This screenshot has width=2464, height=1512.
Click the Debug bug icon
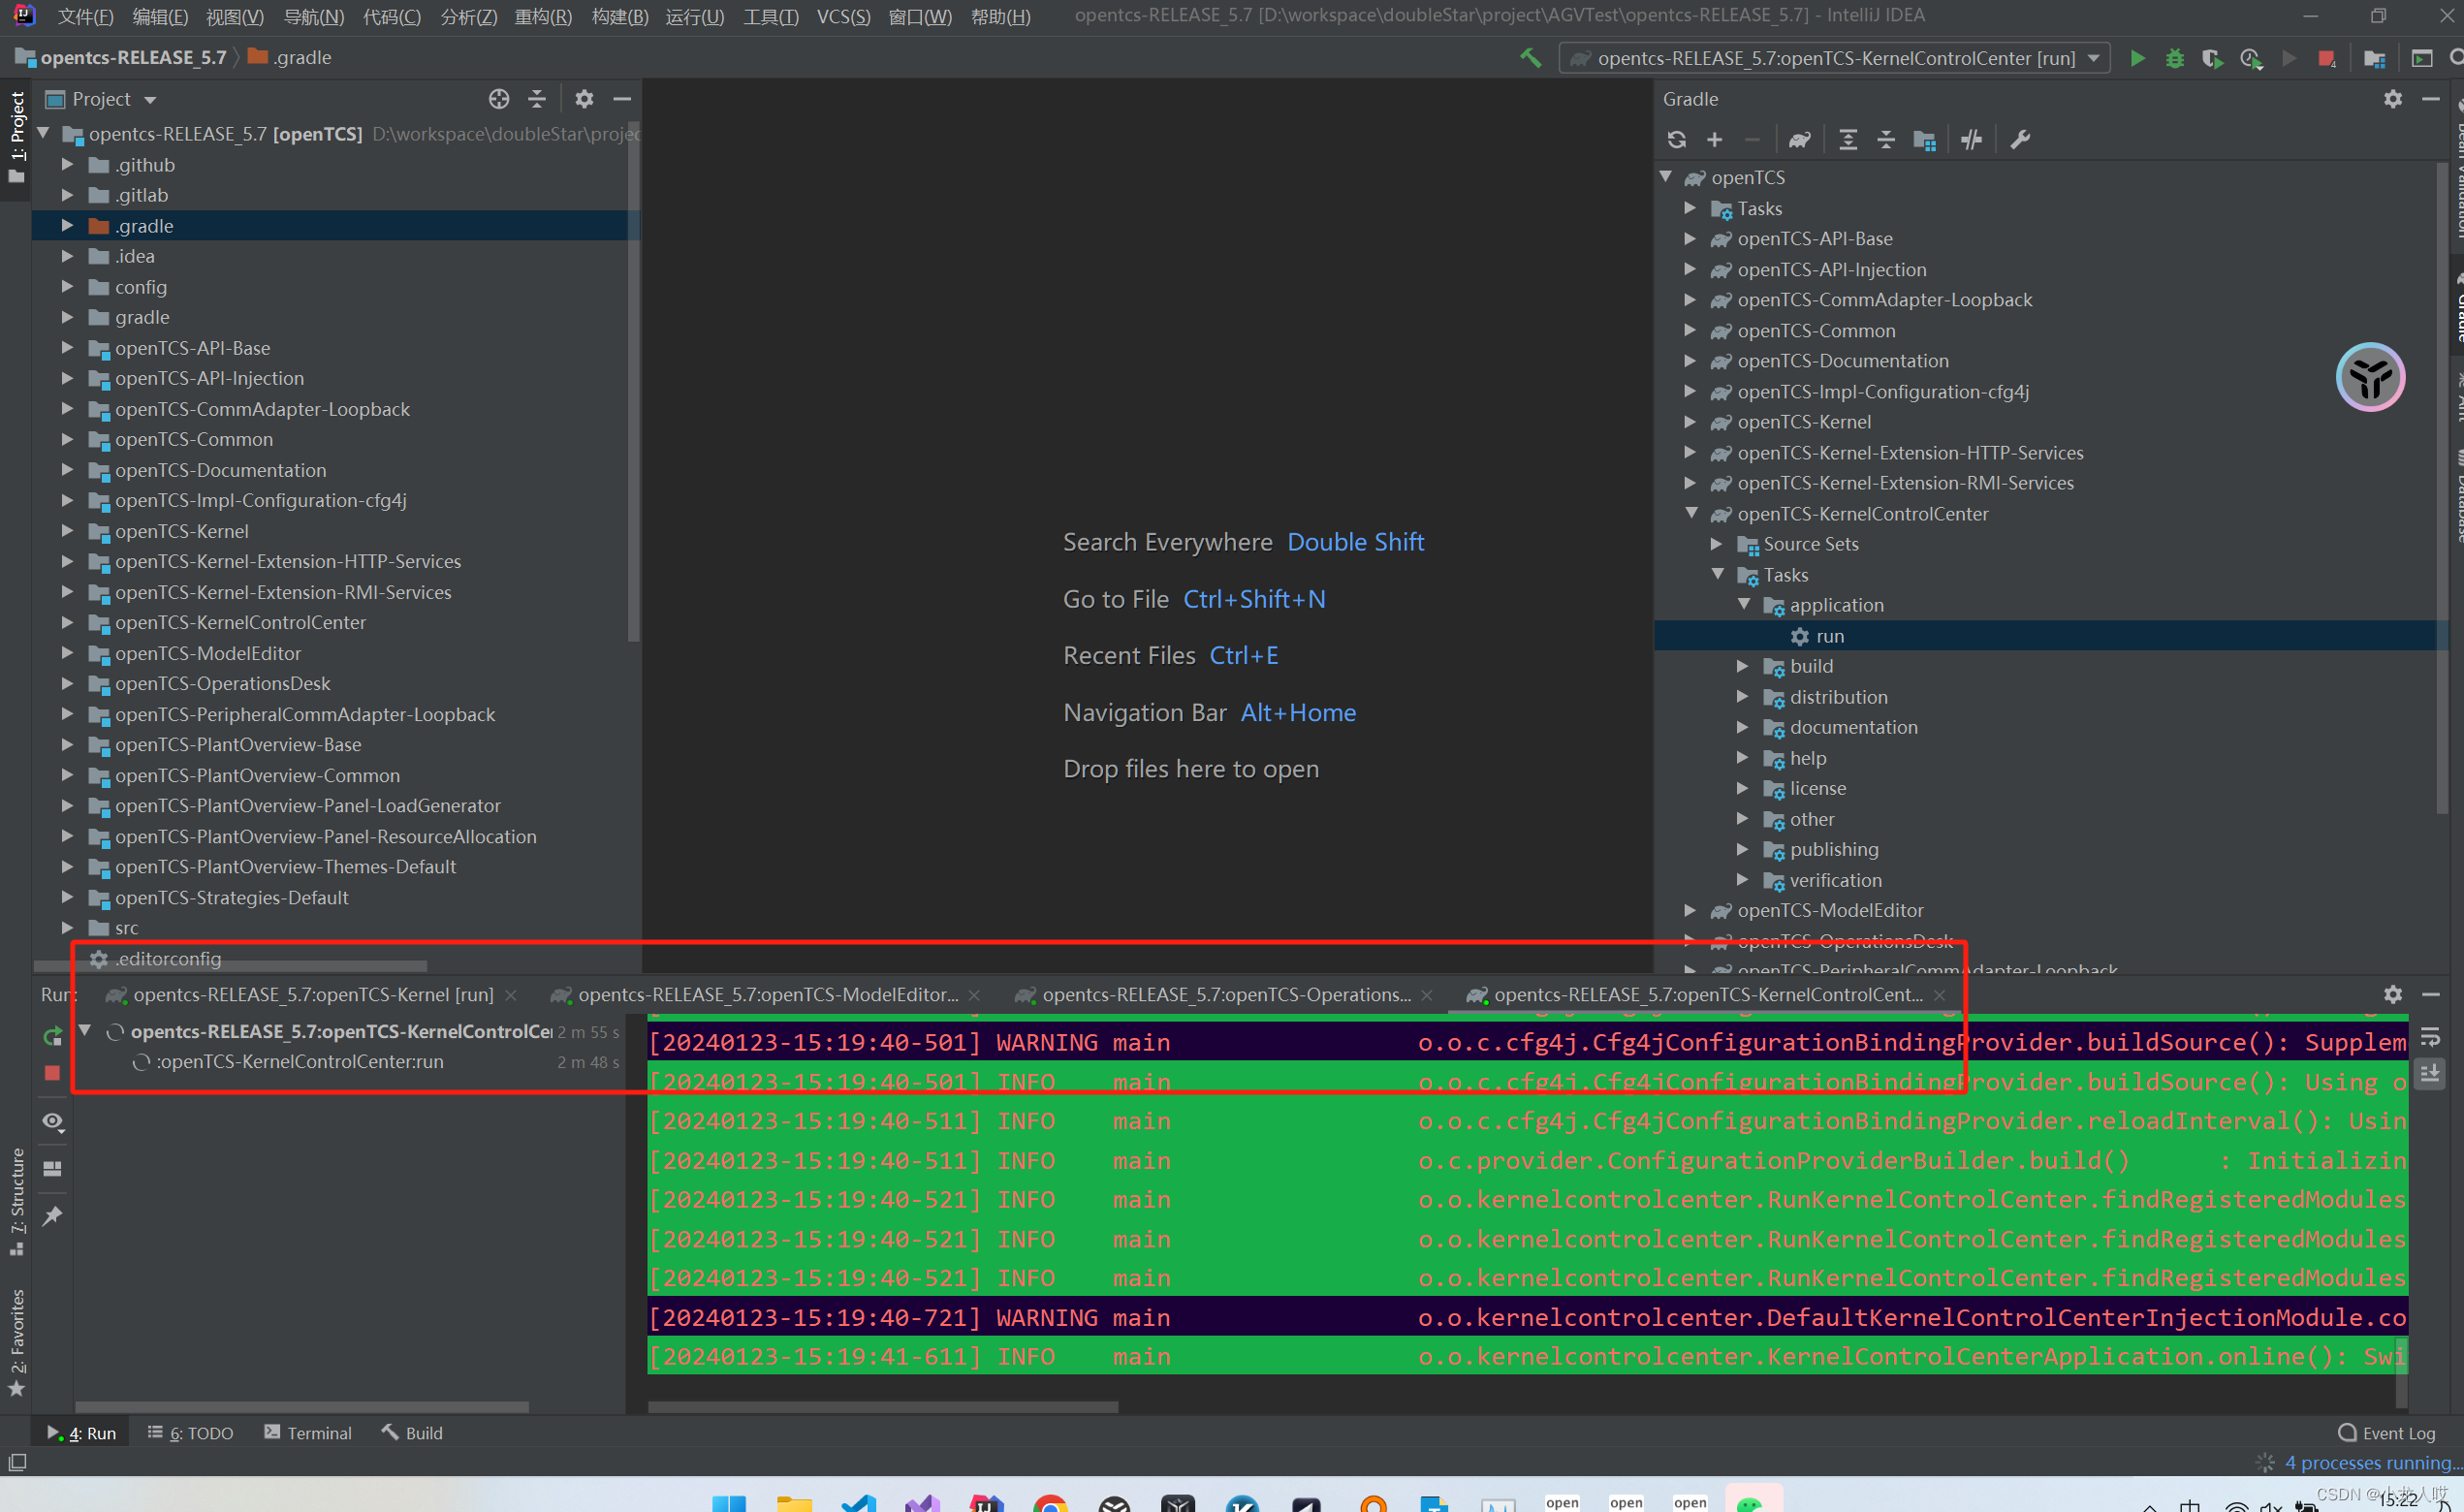pos(2174,58)
